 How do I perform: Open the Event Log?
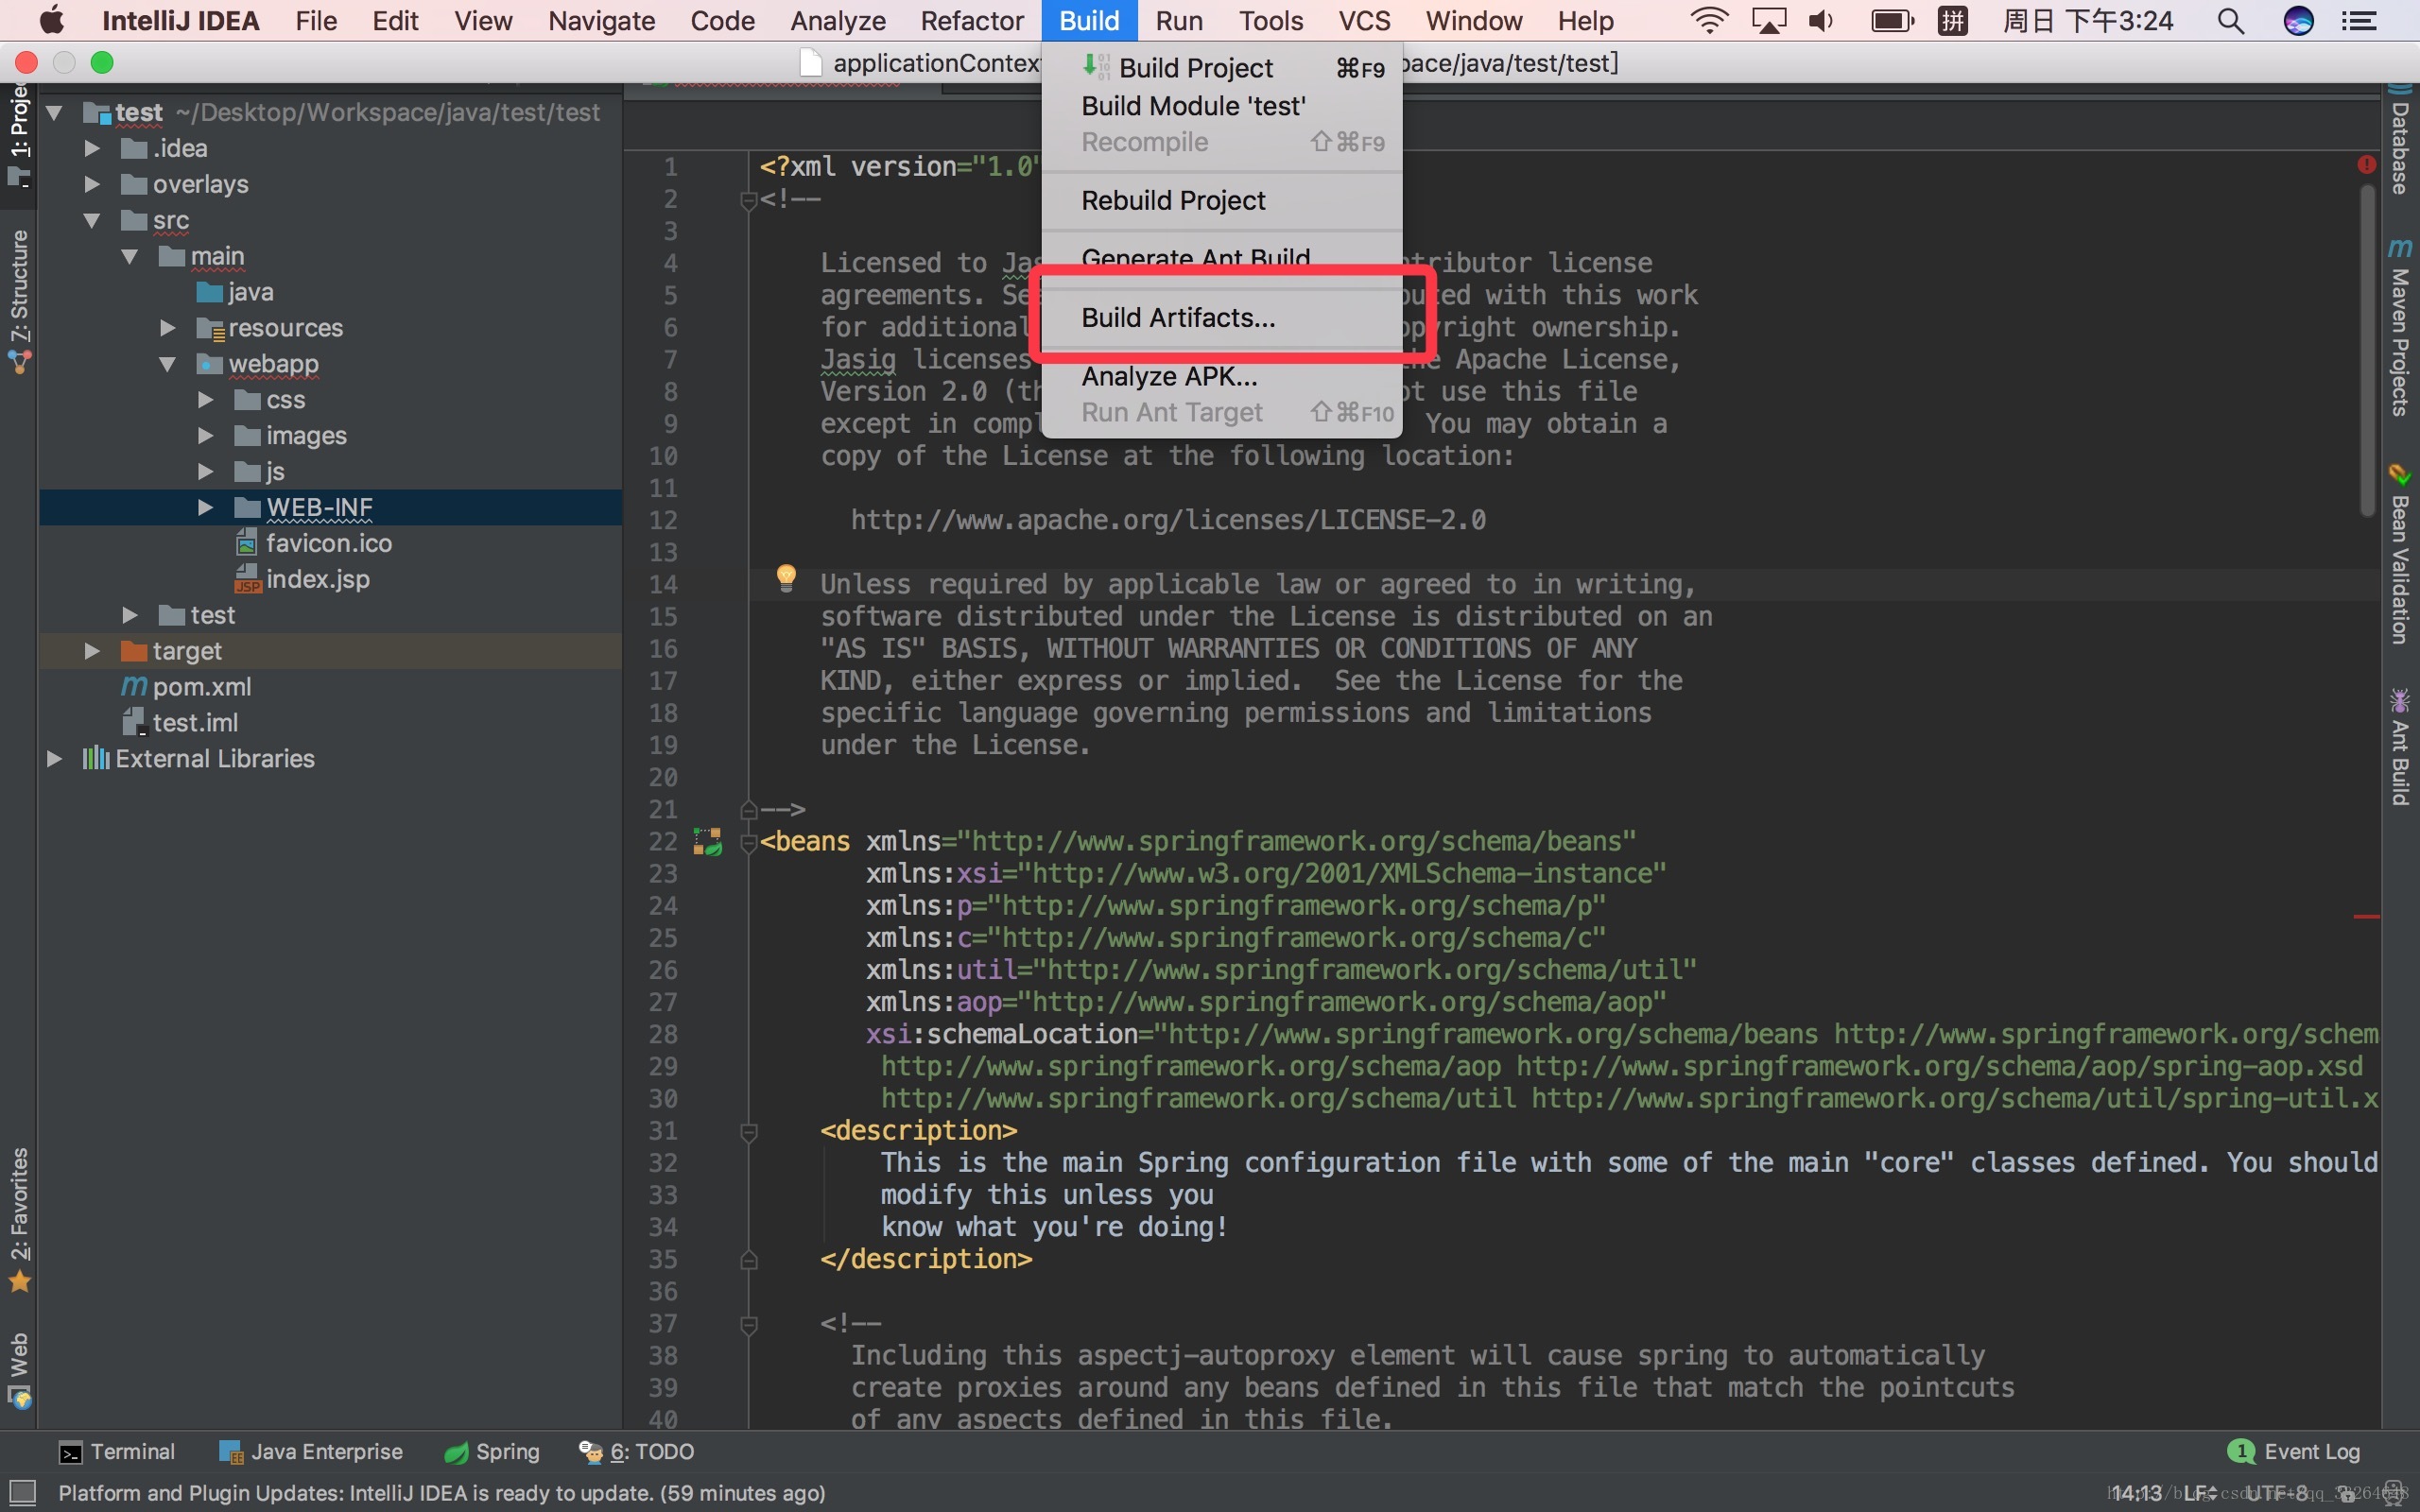(x=2294, y=1452)
